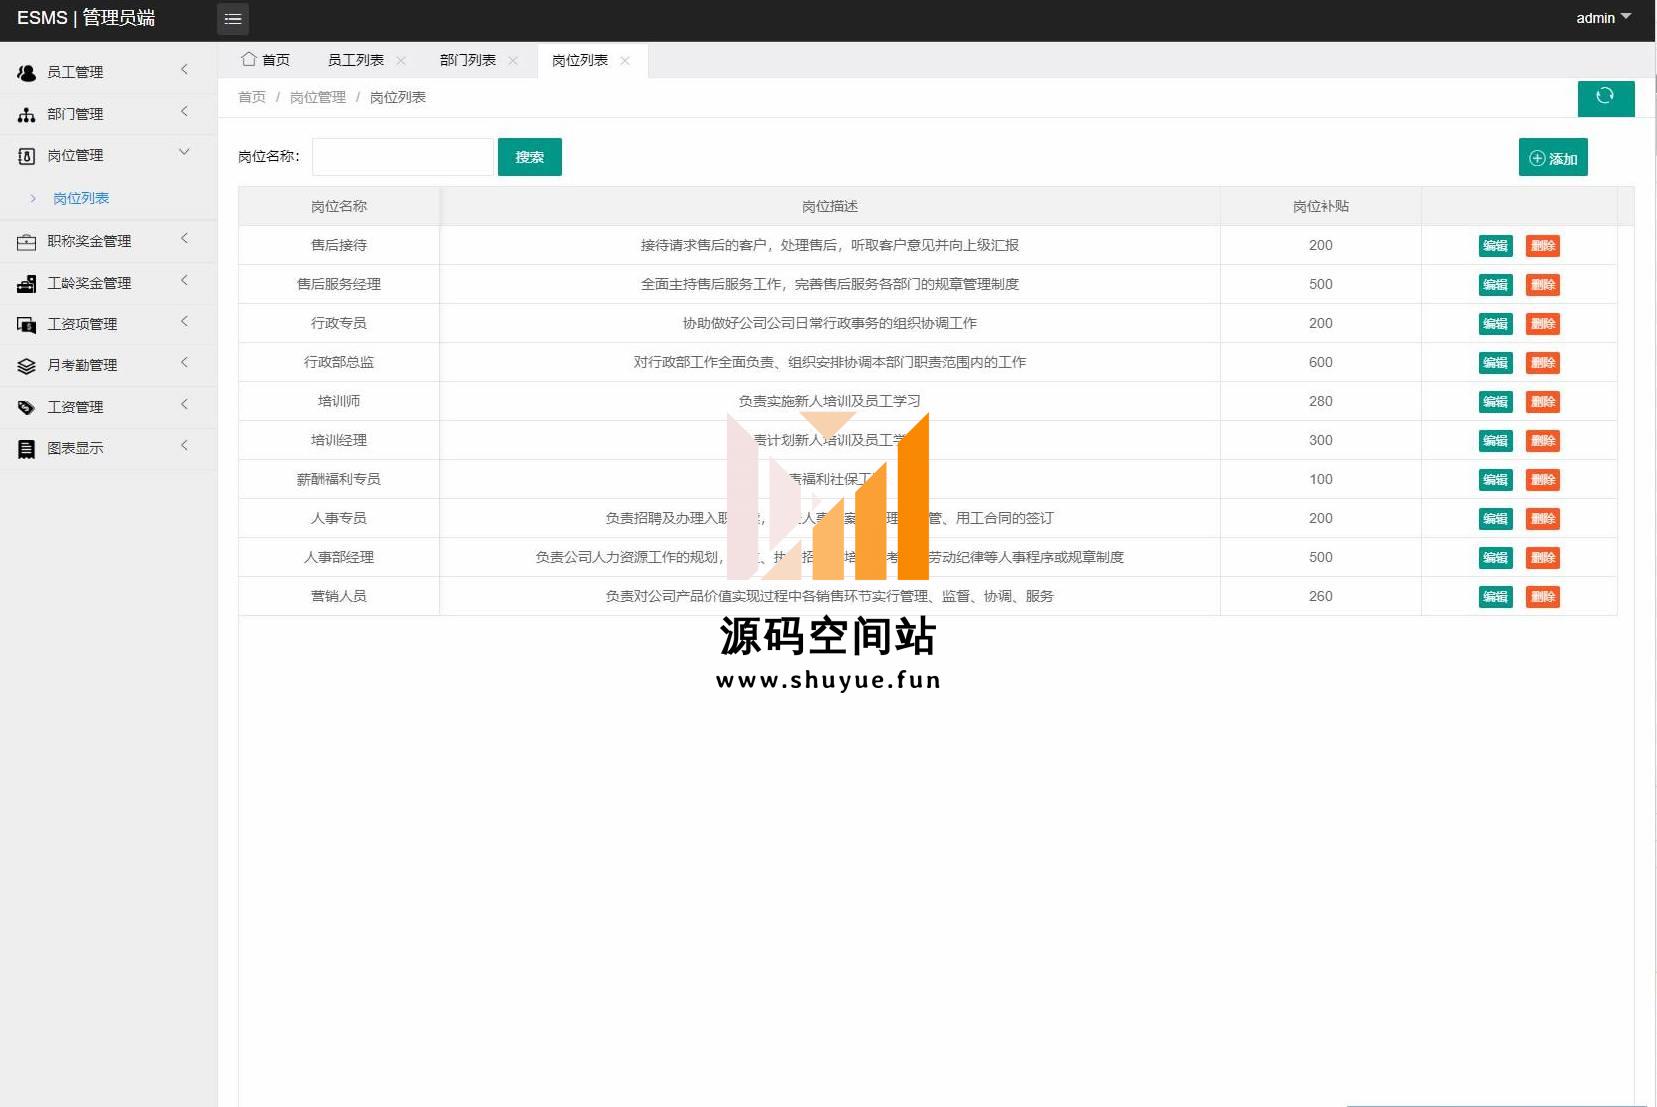Expand the 工资管理 menu chevron
The image size is (1657, 1107).
coord(184,404)
